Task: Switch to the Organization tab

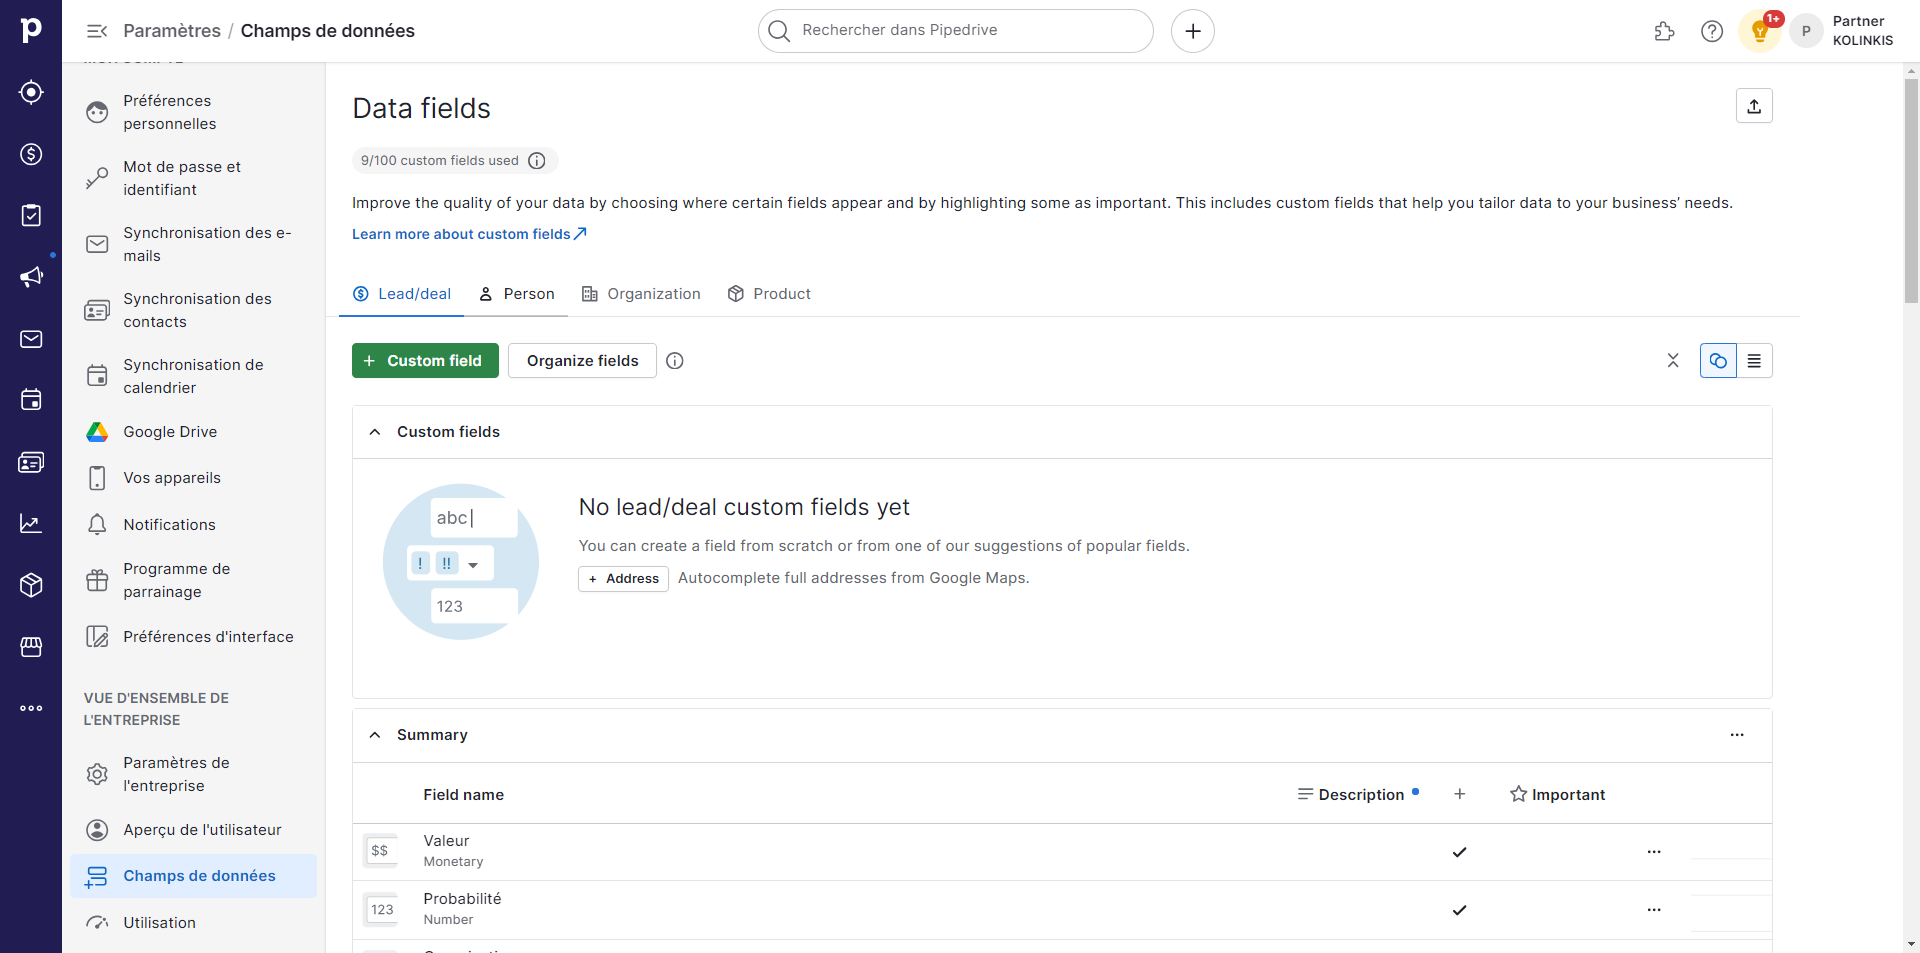Action: click(641, 294)
